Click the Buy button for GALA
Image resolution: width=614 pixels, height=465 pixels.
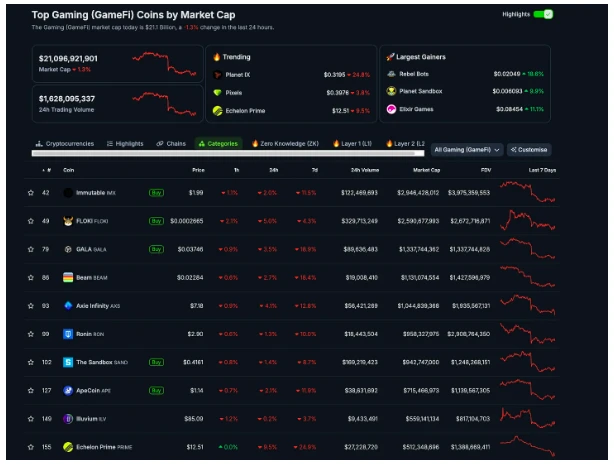(156, 249)
